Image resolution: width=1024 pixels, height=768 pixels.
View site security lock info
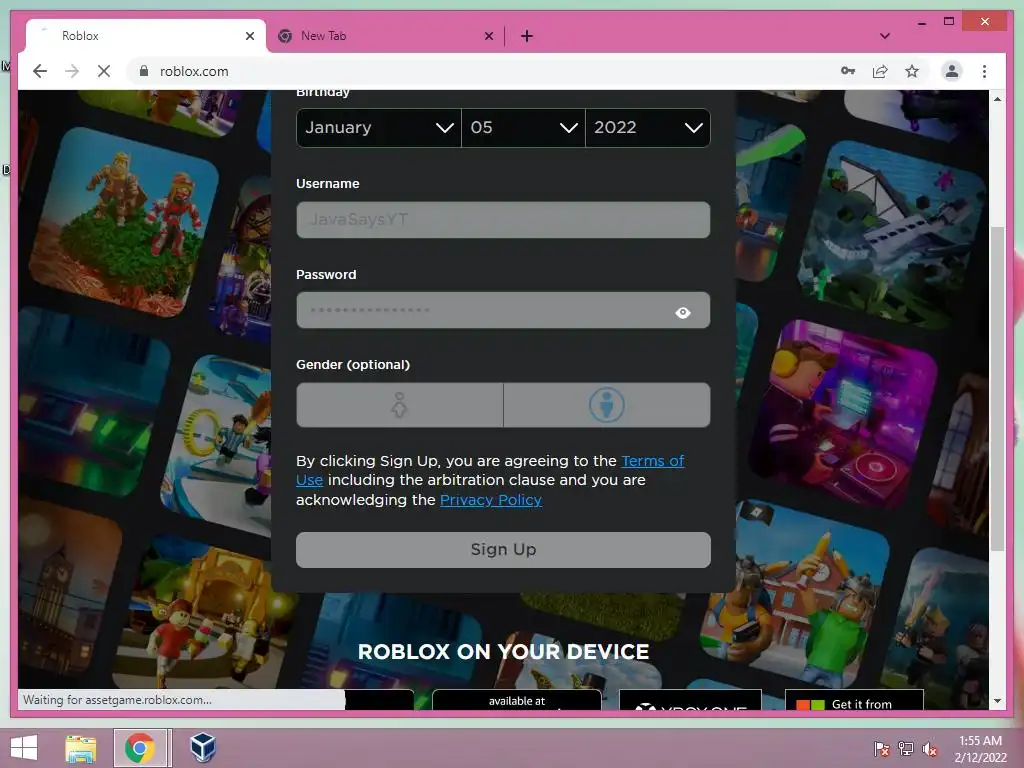144,71
